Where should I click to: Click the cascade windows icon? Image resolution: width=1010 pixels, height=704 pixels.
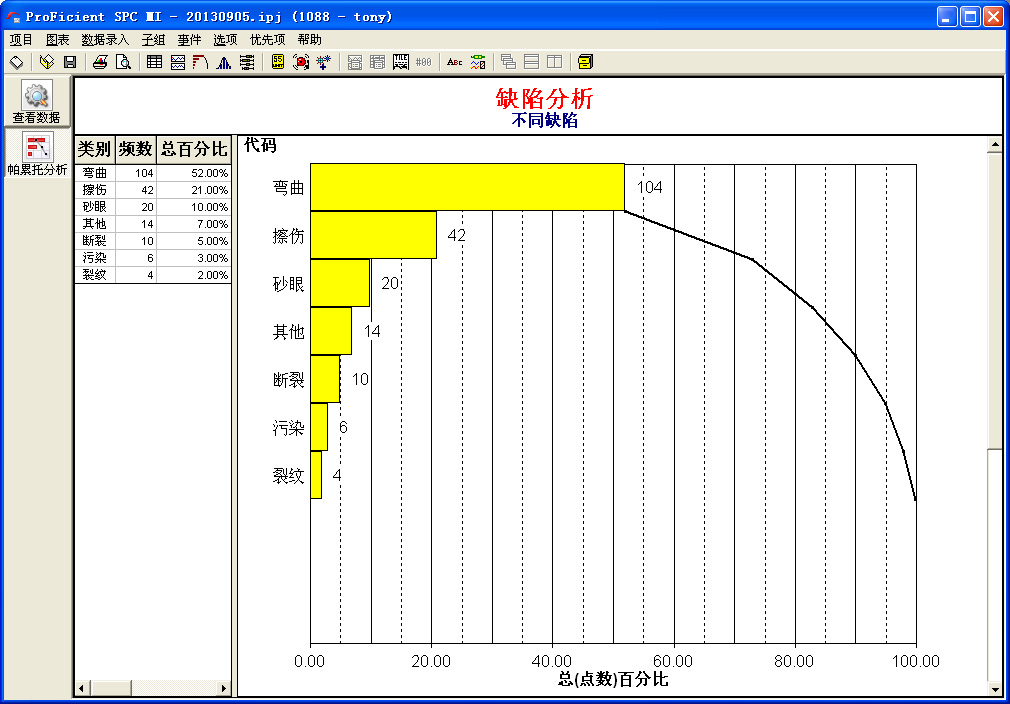508,62
